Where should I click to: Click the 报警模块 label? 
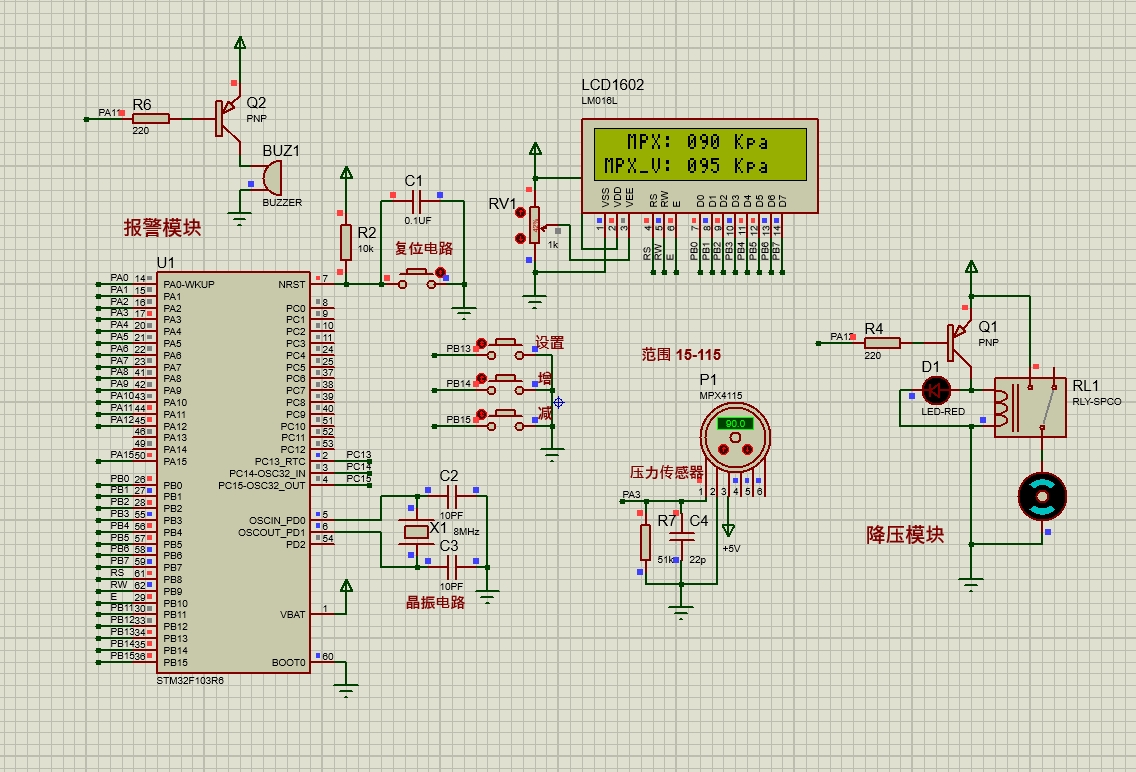tap(162, 227)
